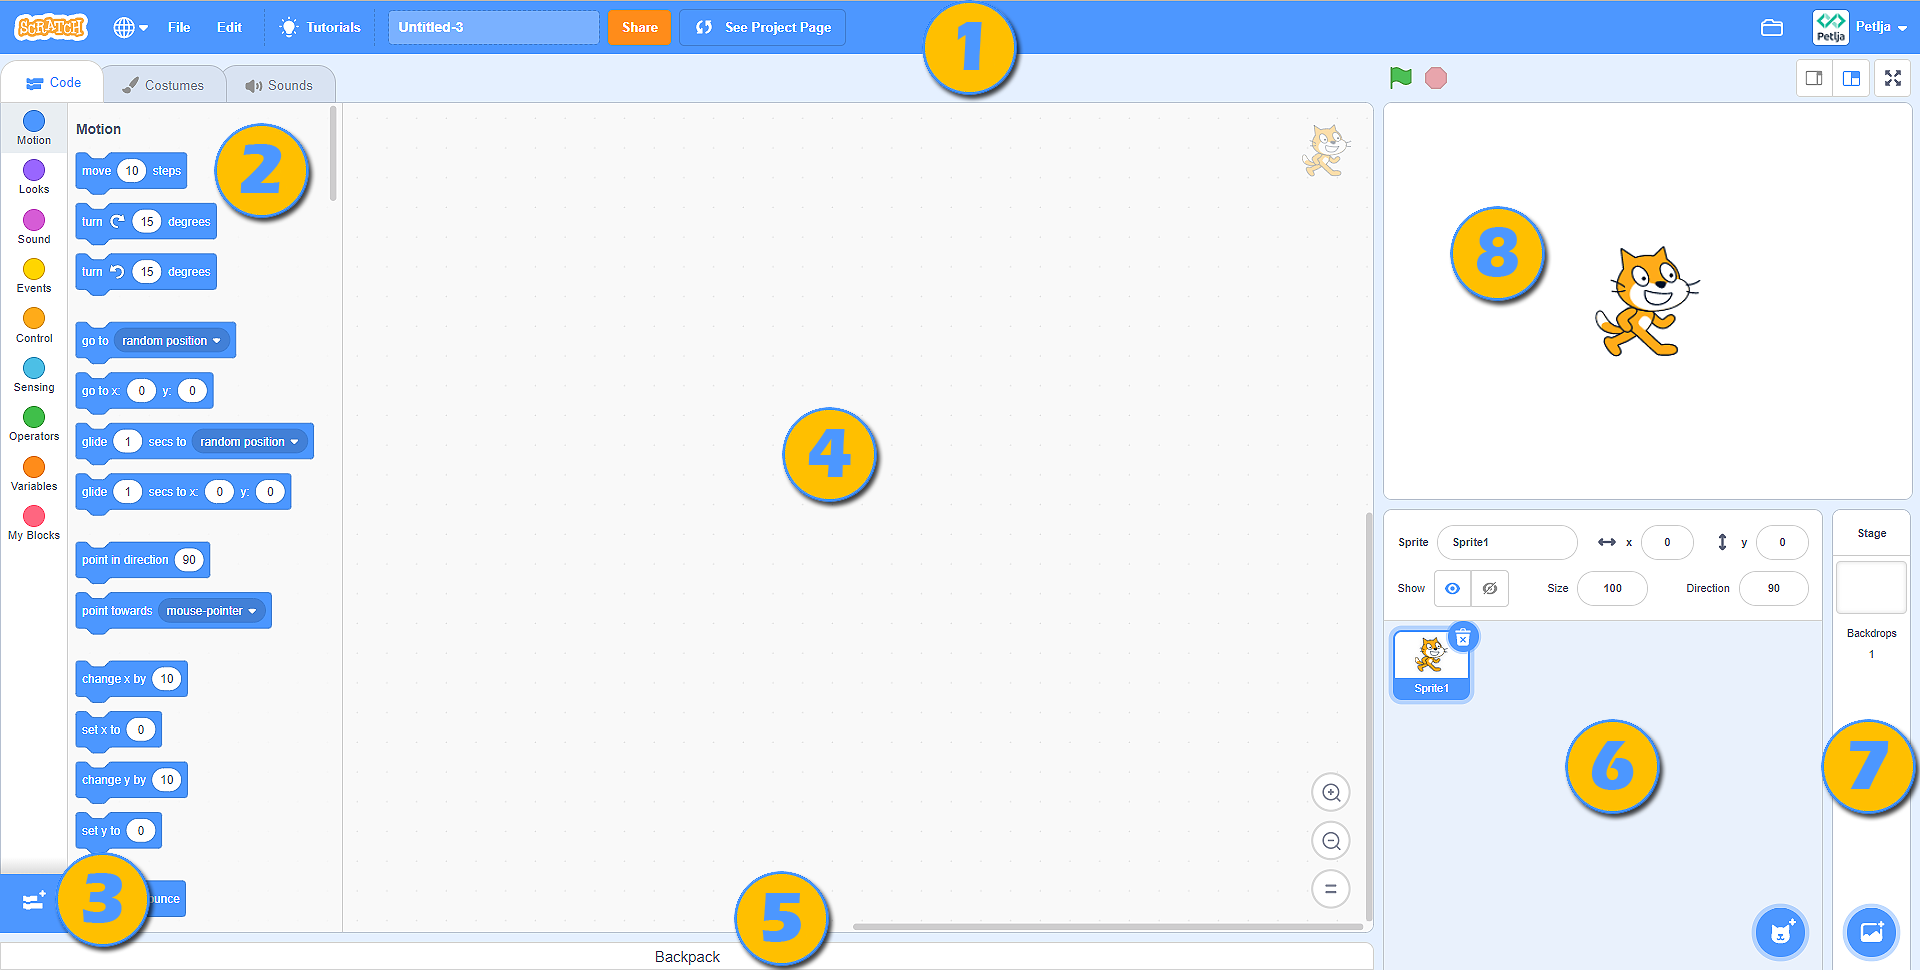
Task: Enter full screen stage mode
Action: click(x=1892, y=78)
